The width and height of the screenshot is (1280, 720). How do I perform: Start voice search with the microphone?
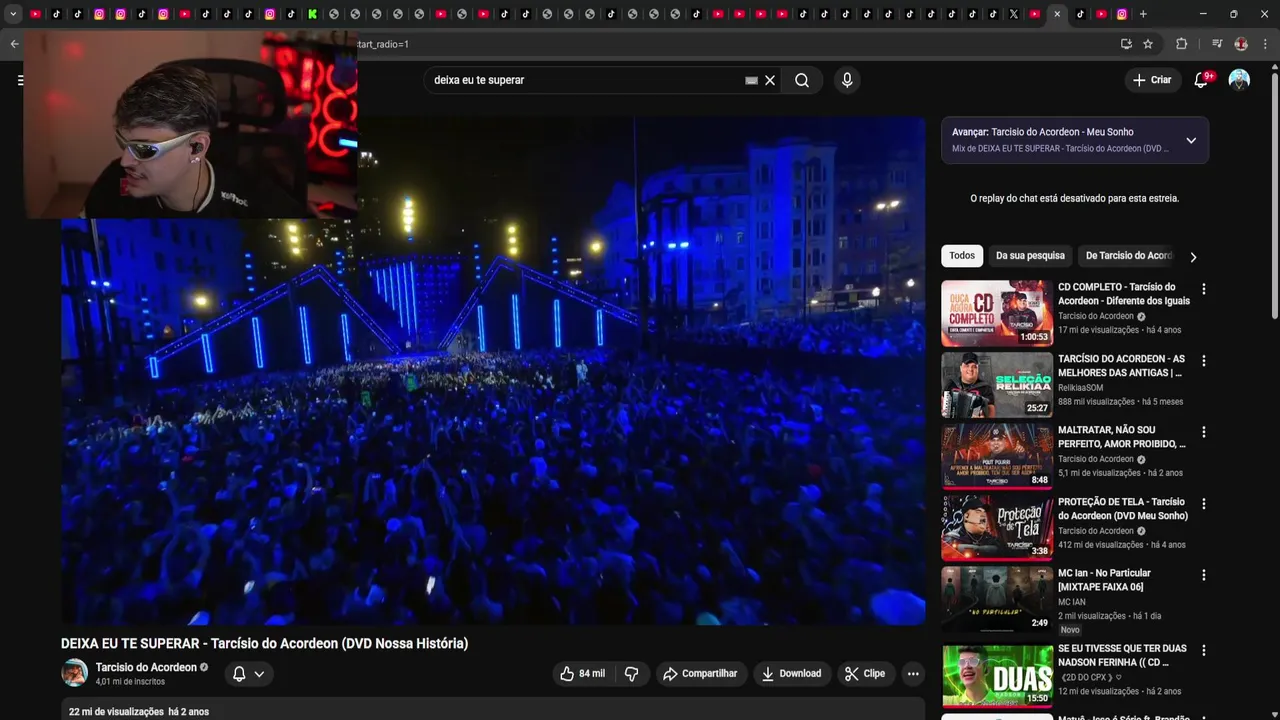847,80
